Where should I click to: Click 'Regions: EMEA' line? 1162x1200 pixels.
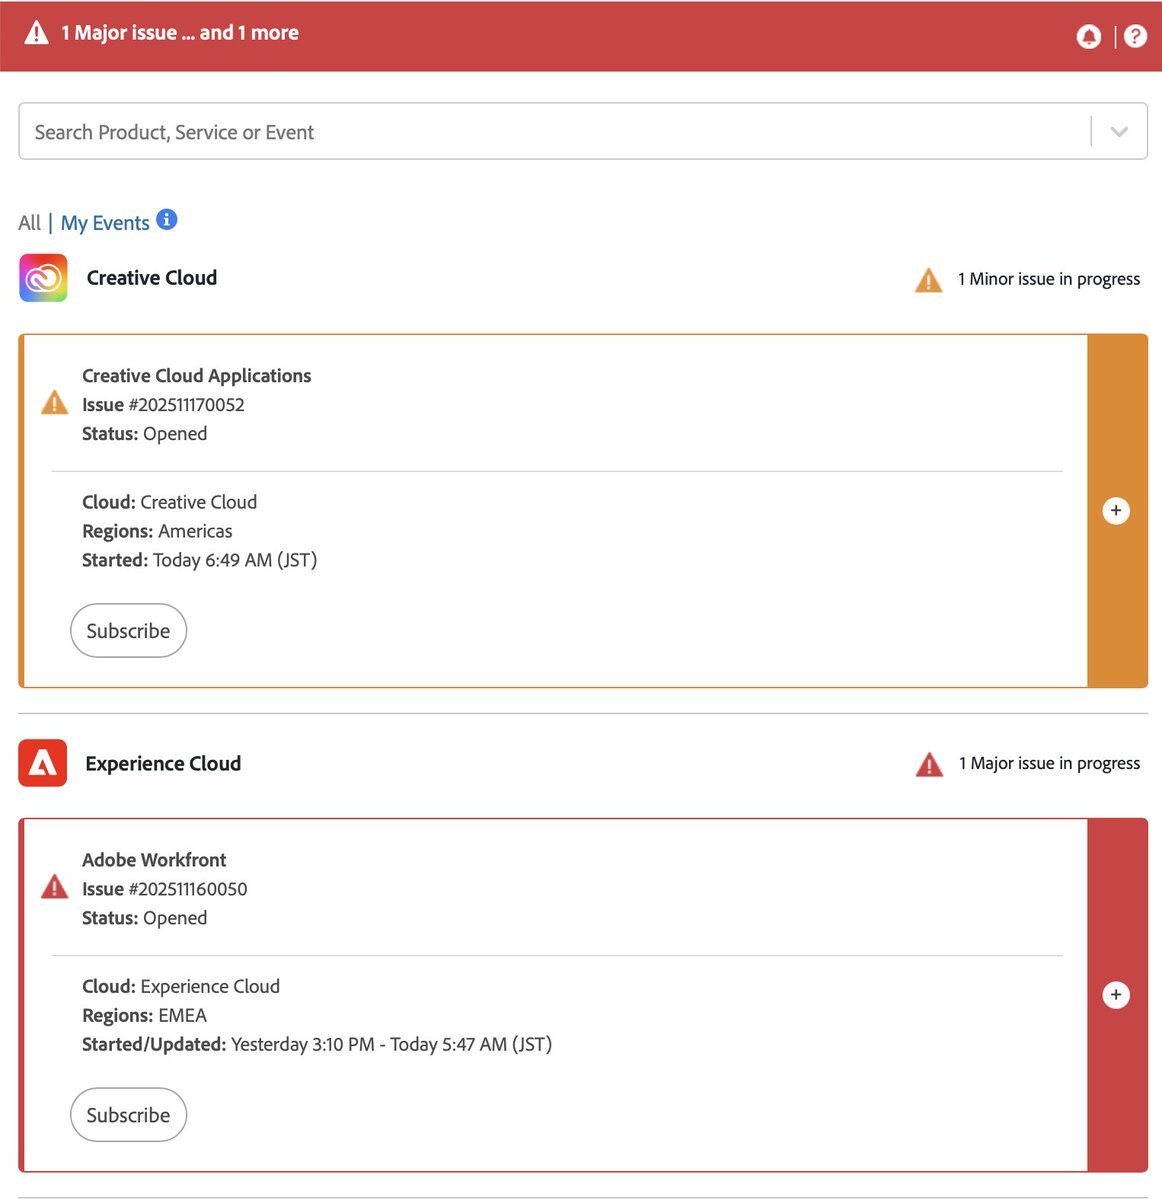tap(145, 1015)
